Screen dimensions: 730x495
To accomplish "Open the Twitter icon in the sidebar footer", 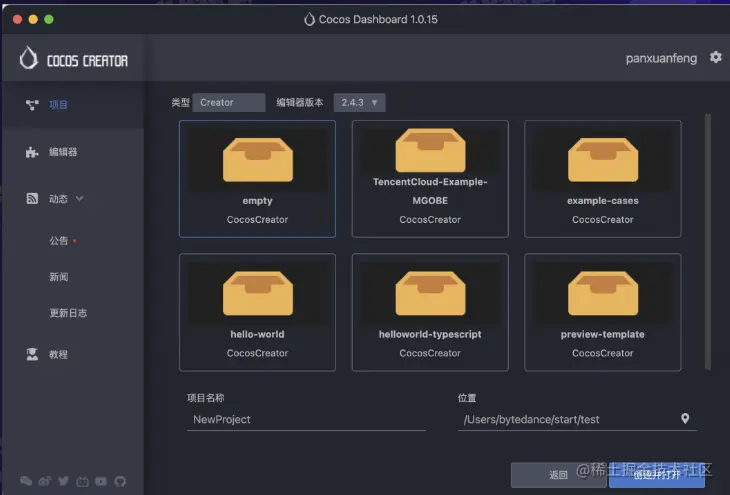I will click(64, 481).
